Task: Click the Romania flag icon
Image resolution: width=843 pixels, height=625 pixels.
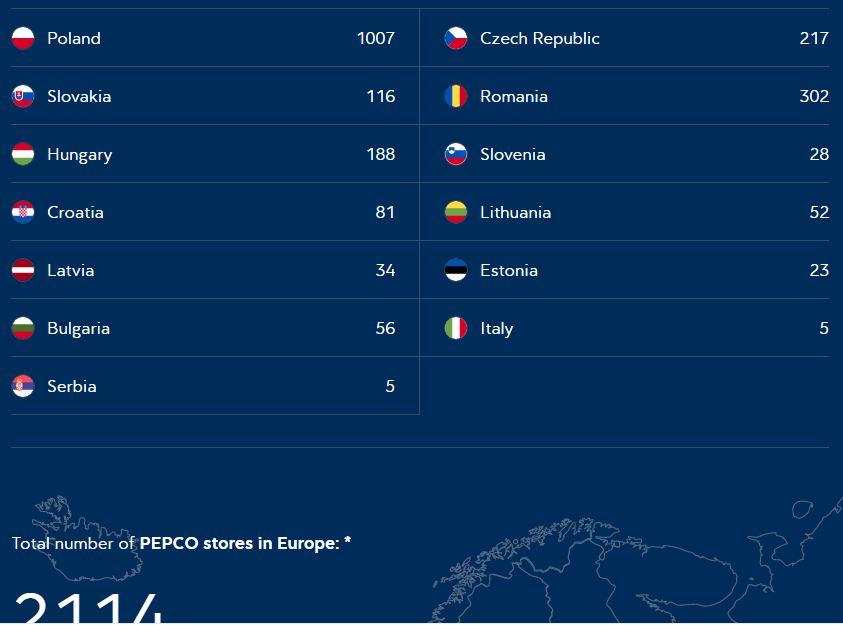Action: click(456, 96)
